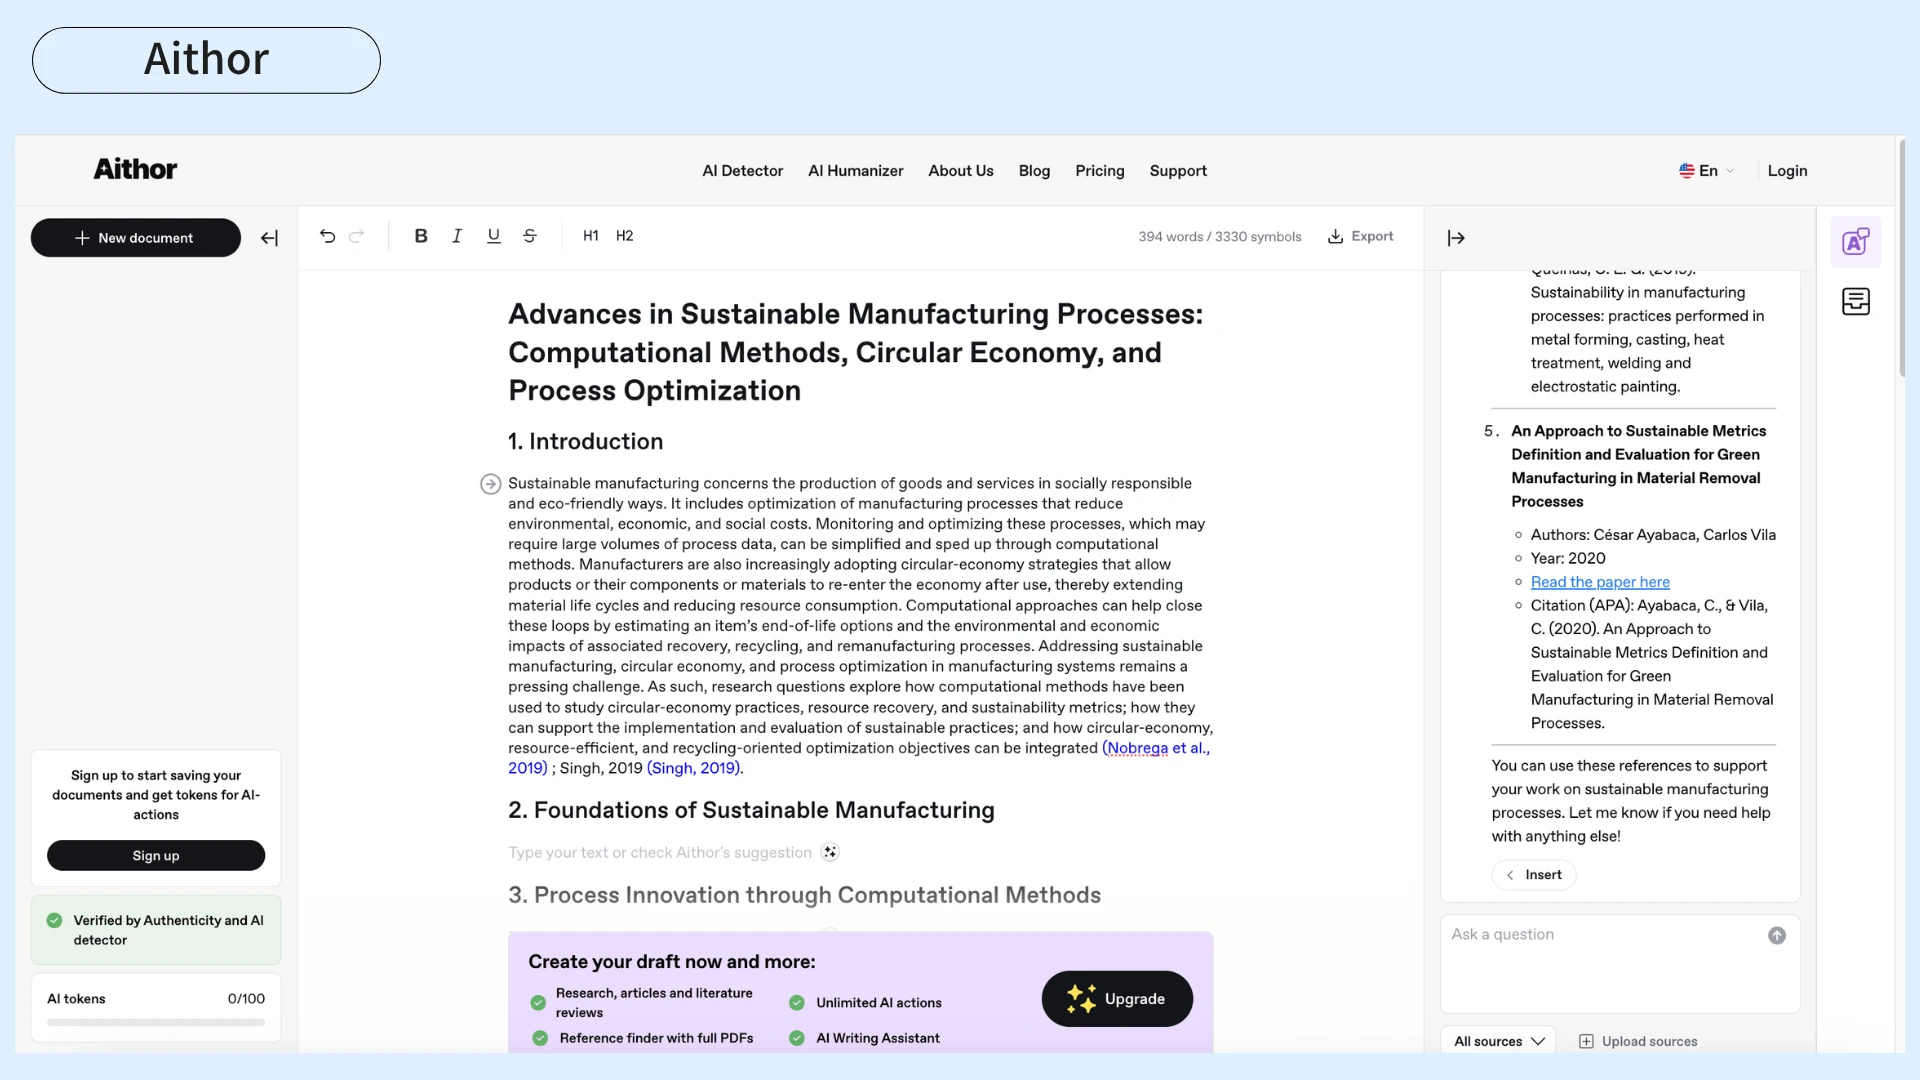Image resolution: width=1920 pixels, height=1080 pixels.
Task: Open Read the paper here link
Action: 1600,582
